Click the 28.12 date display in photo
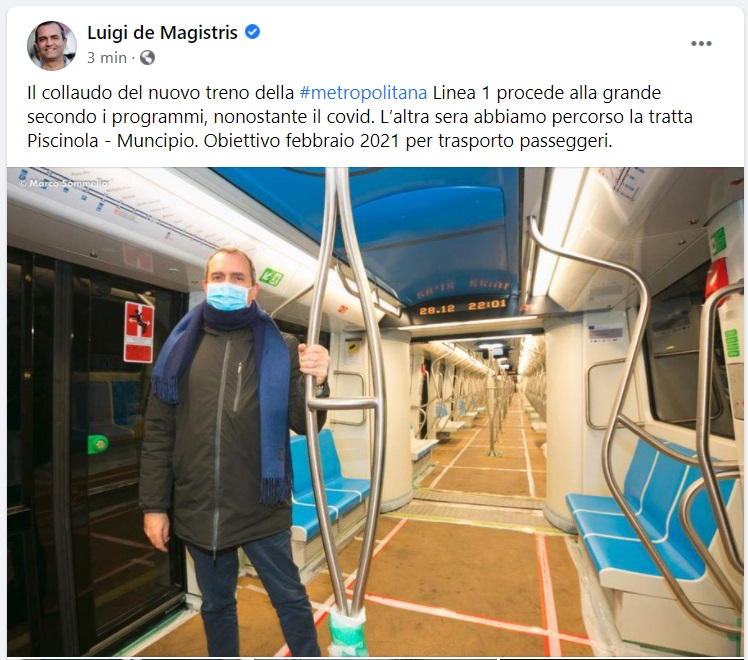Screen dimensions: 748x660 437,310
